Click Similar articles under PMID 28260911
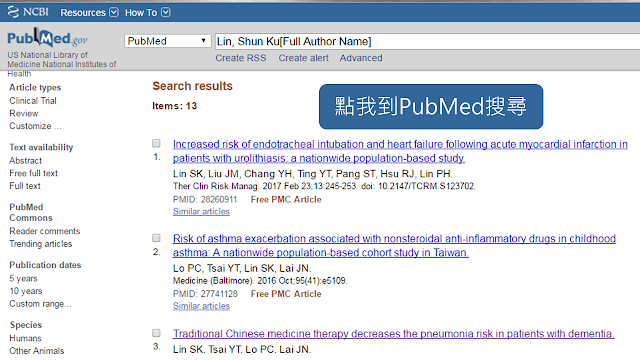 pyautogui.click(x=201, y=211)
